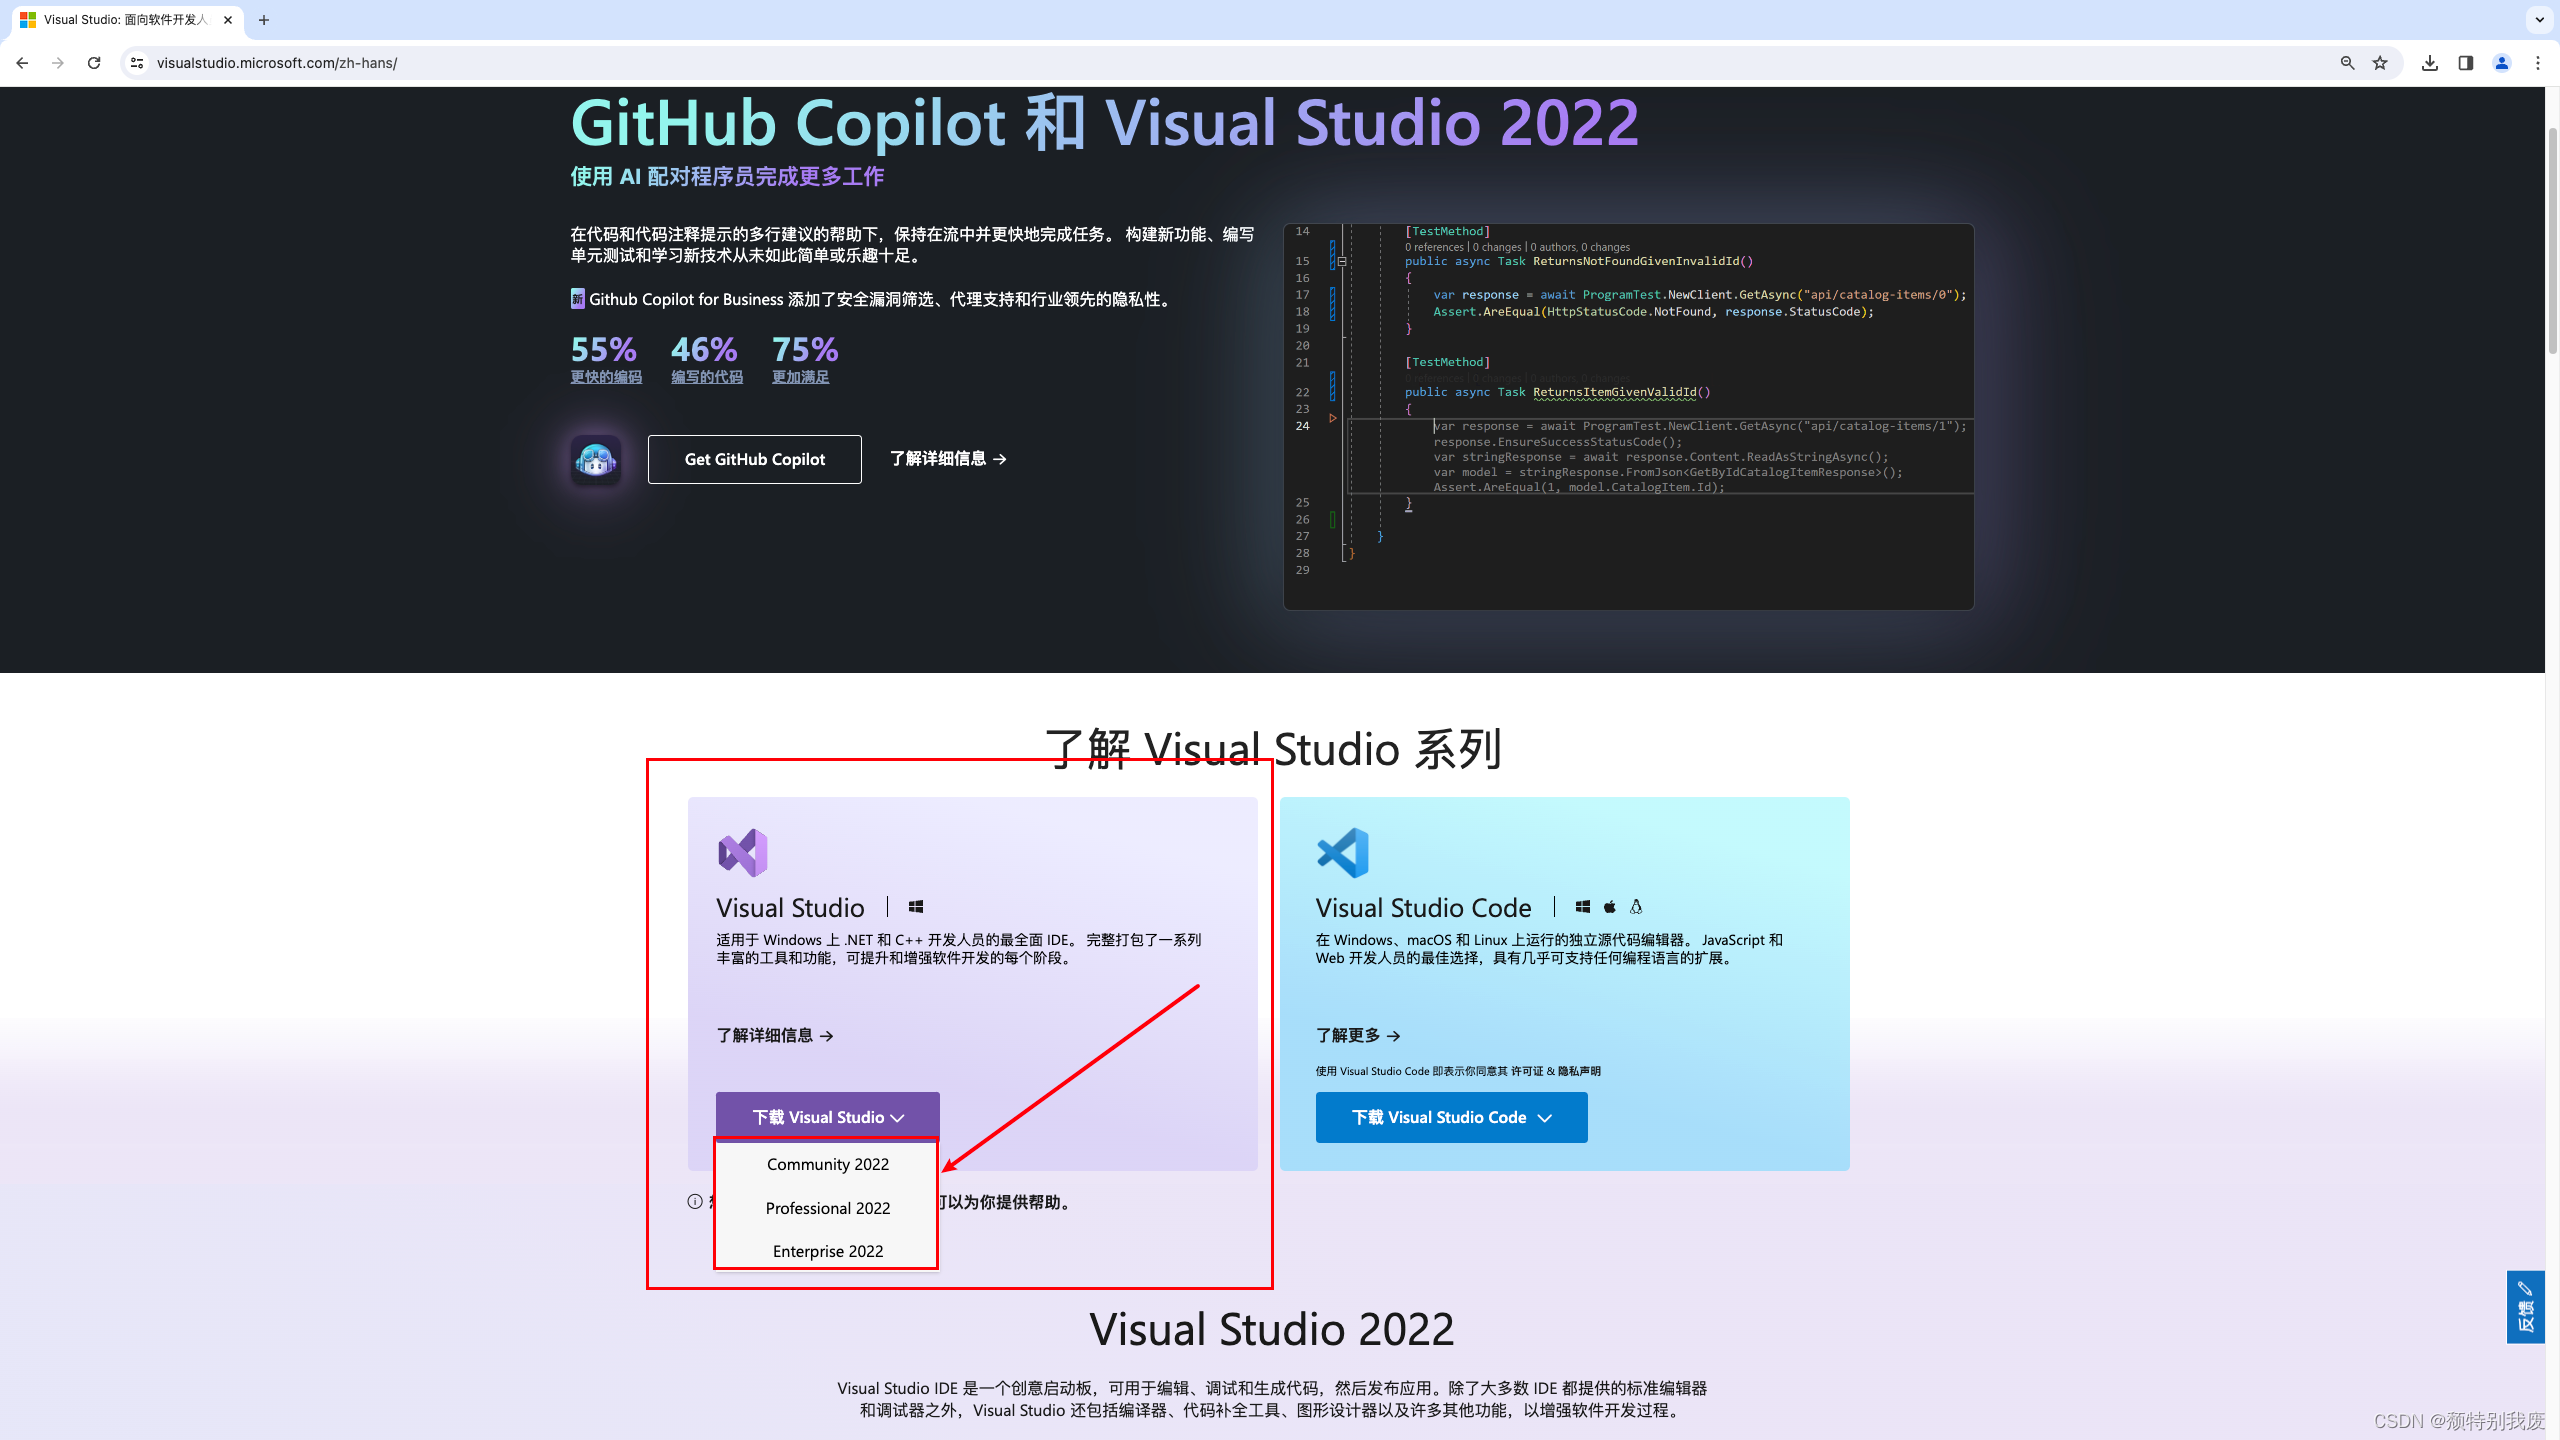Click the Chrome profile avatar icon
The width and height of the screenshot is (2560, 1440).
pos(2501,62)
